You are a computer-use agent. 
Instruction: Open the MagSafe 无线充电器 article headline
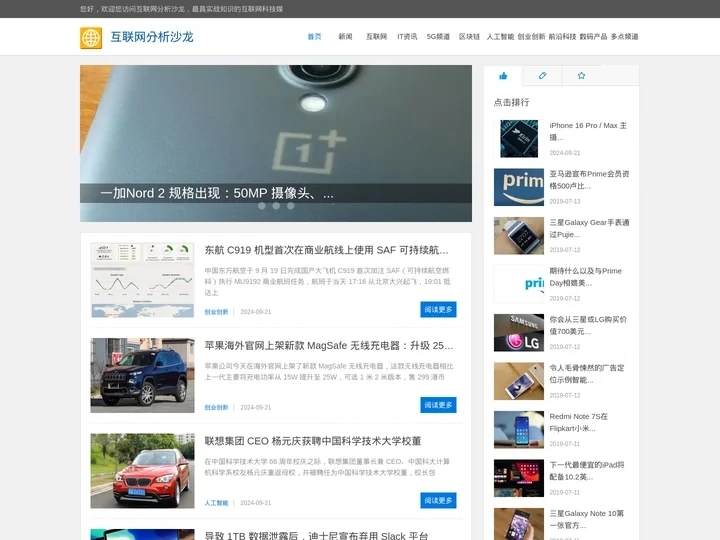point(329,346)
